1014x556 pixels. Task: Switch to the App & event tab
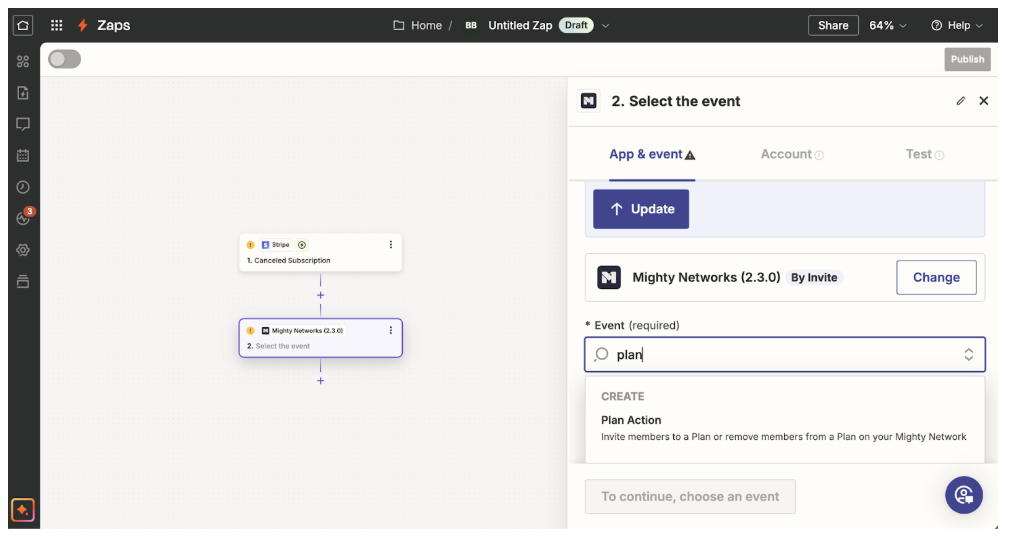click(x=652, y=155)
